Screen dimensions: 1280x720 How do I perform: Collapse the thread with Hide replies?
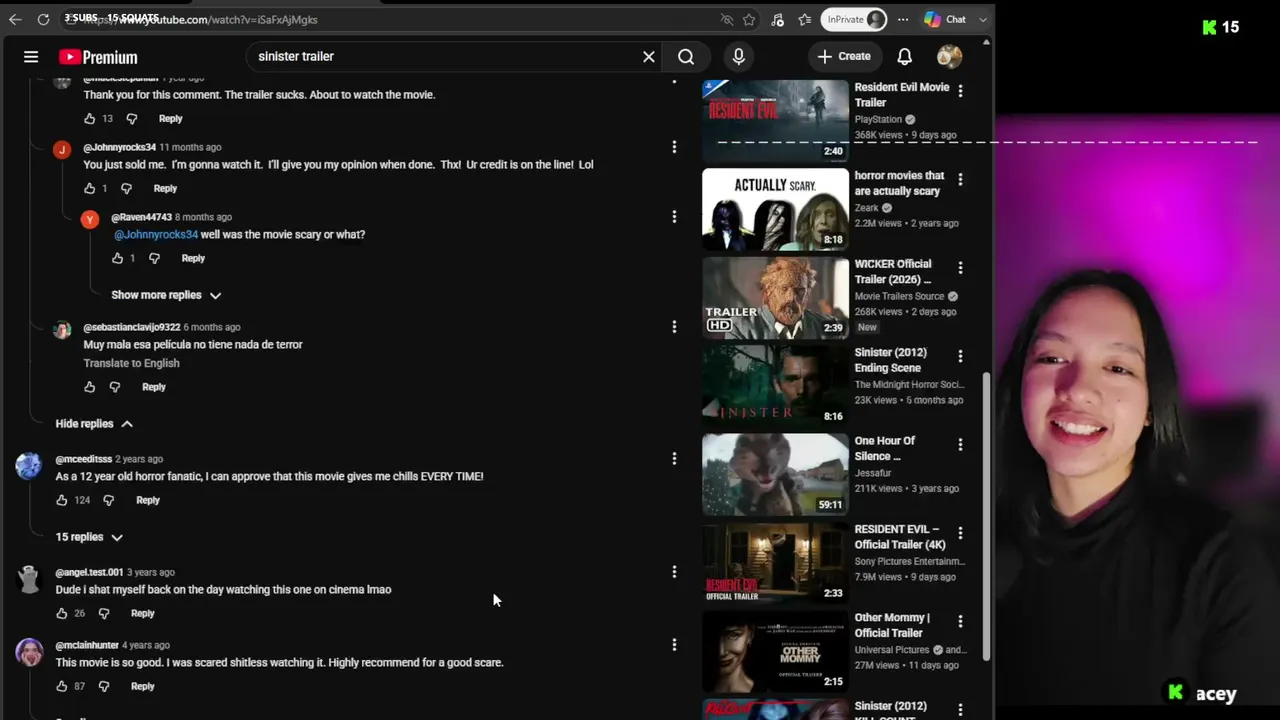94,424
